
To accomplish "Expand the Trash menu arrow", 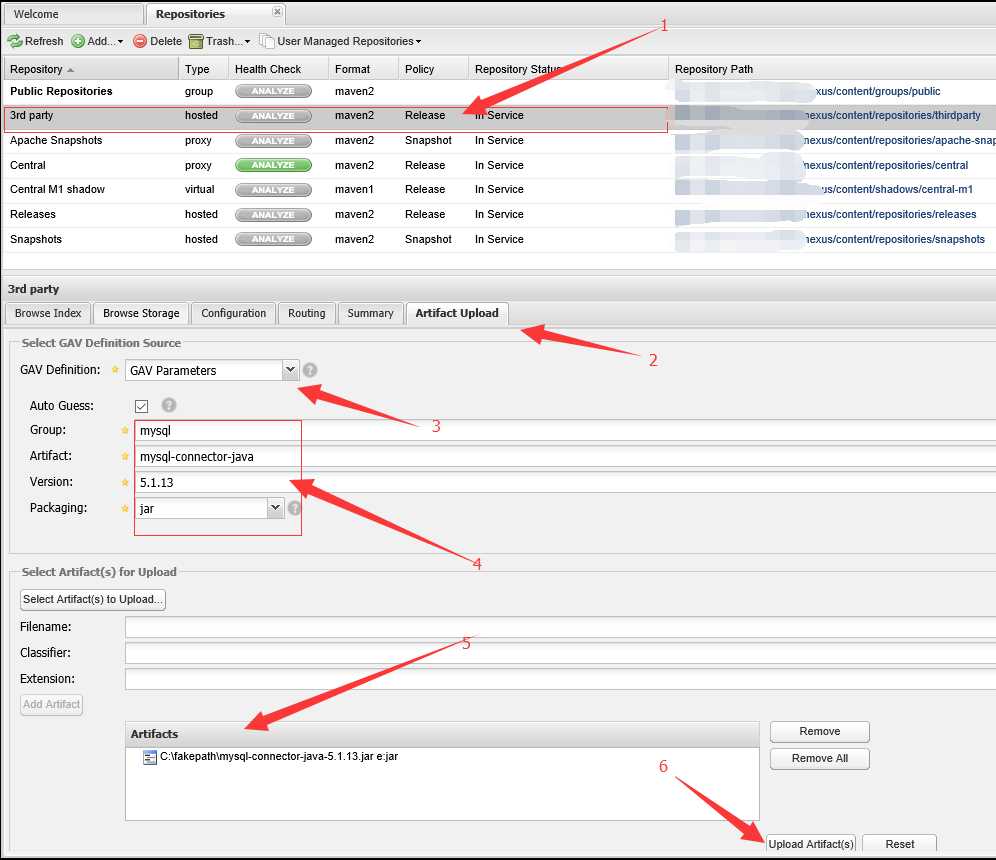I will pos(247,42).
